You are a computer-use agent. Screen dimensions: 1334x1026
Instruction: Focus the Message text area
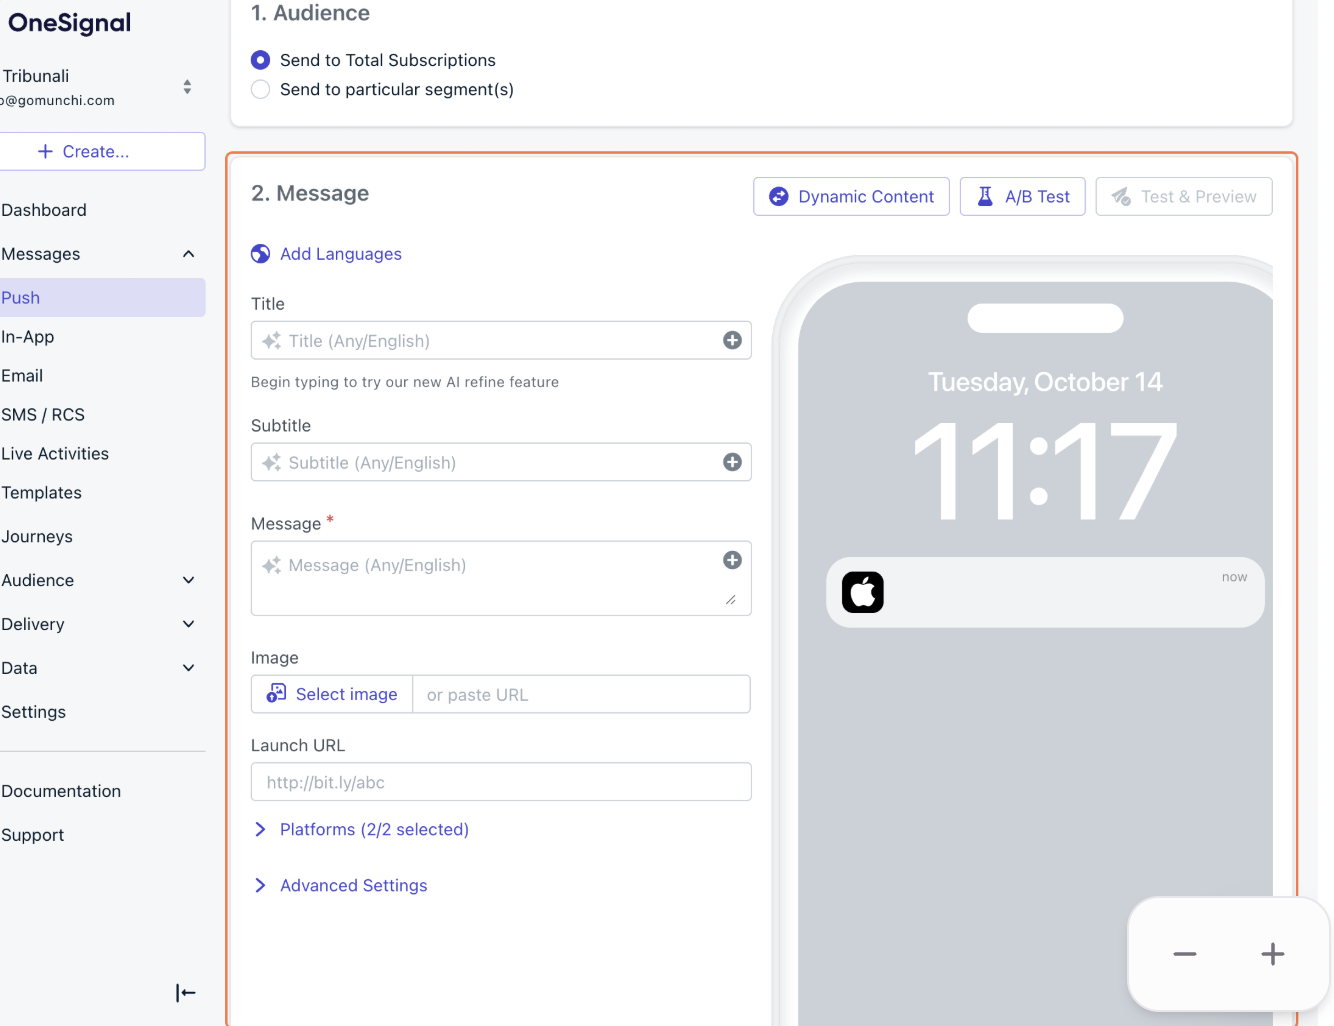[501, 578]
